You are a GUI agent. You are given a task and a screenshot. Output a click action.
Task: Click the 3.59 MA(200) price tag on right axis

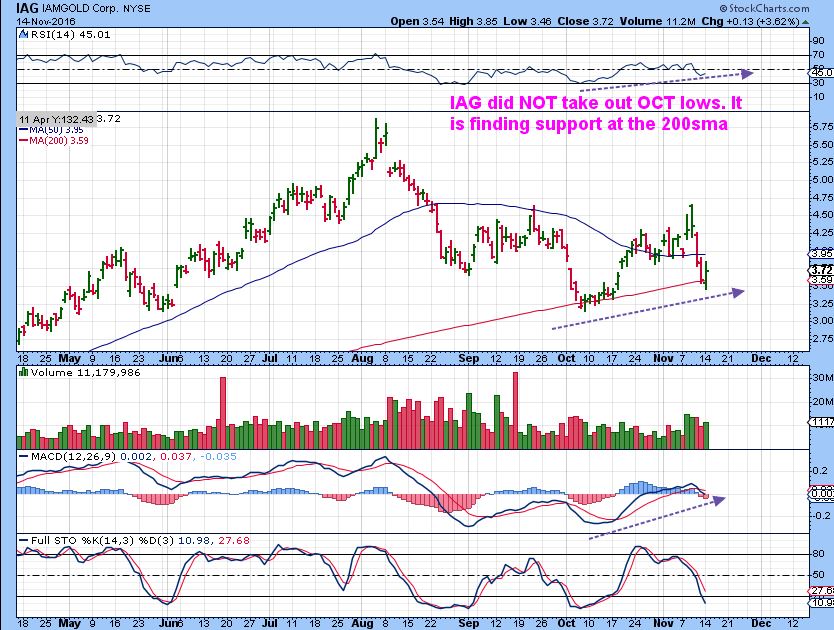click(822, 280)
